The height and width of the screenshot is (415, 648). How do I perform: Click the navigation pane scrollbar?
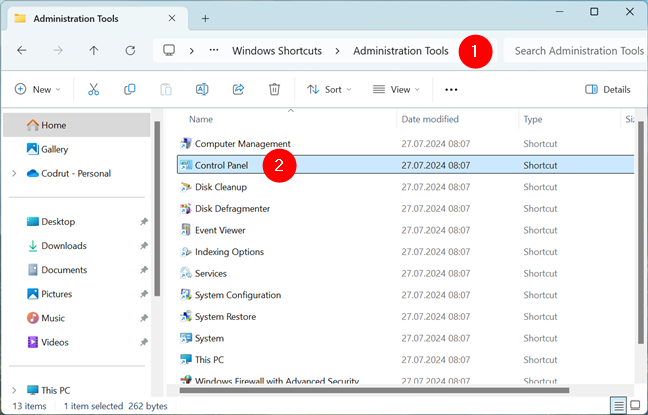point(157,209)
